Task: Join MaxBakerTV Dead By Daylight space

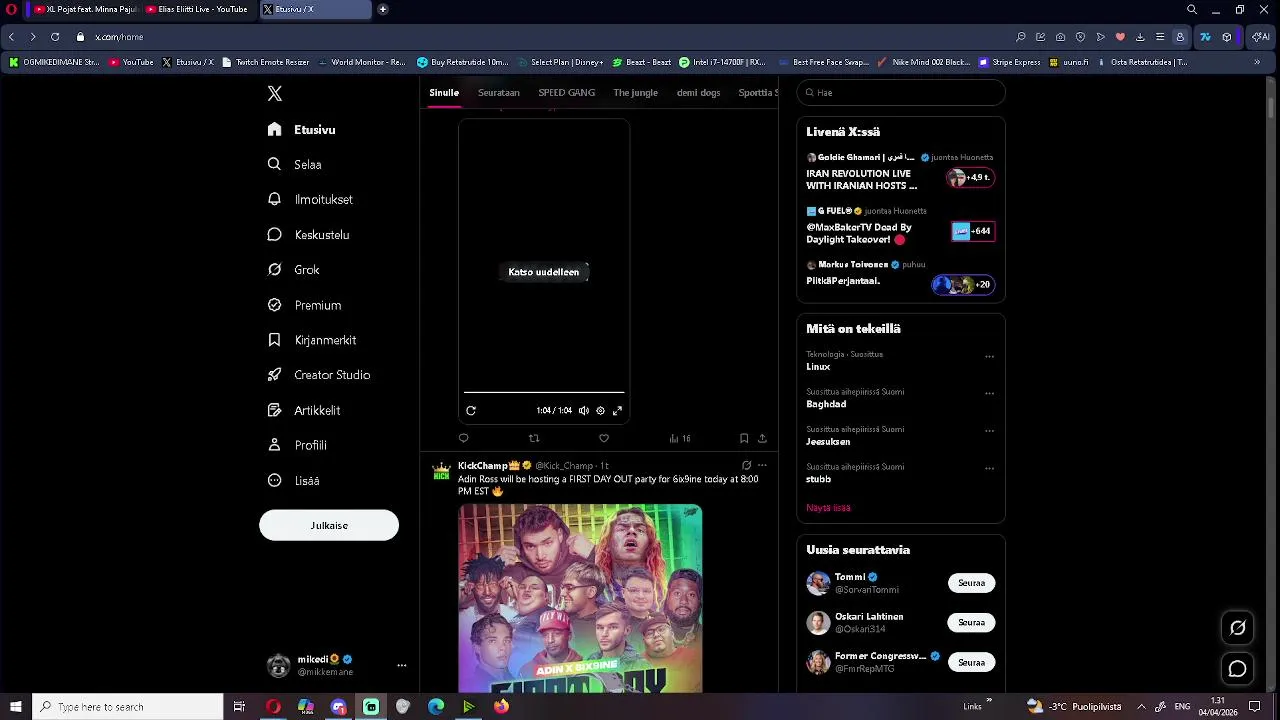Action: pos(972,231)
